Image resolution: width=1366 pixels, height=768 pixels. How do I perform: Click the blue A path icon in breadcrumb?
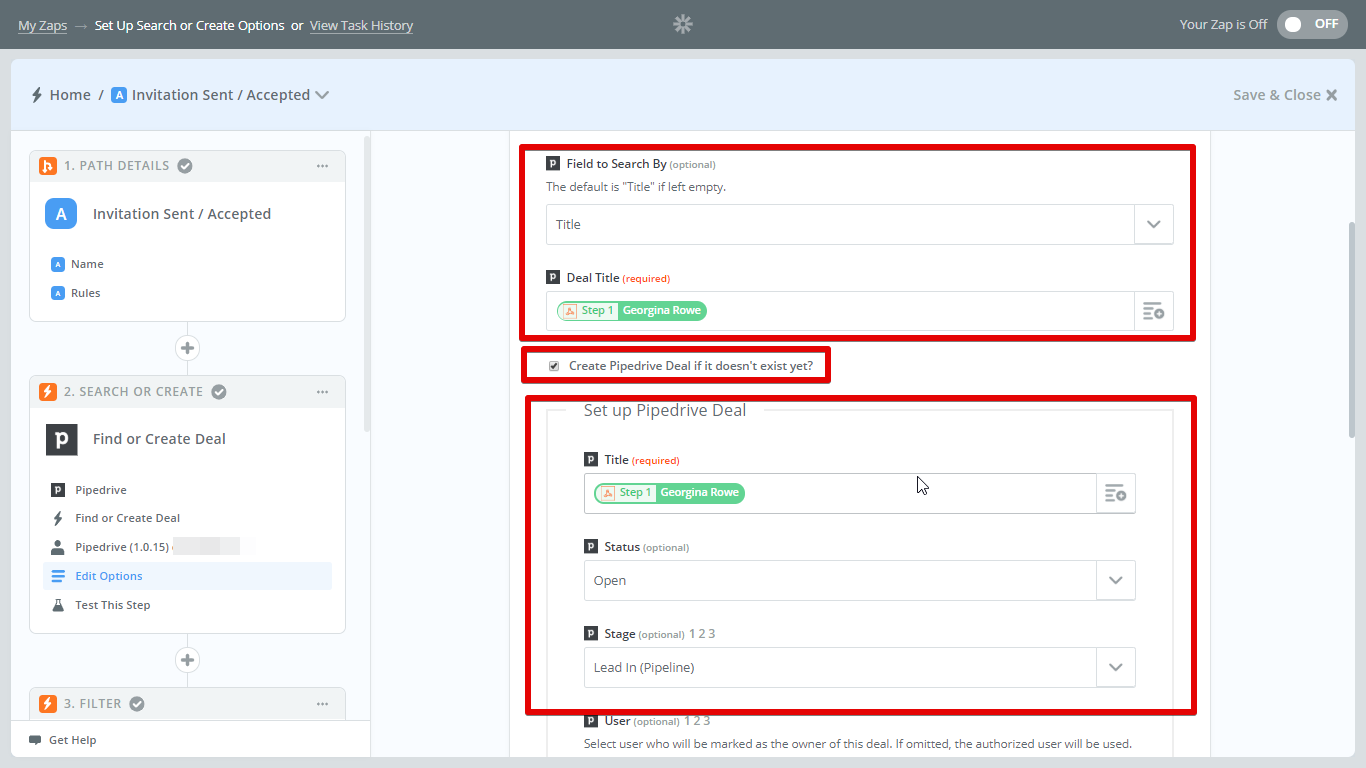tap(119, 95)
